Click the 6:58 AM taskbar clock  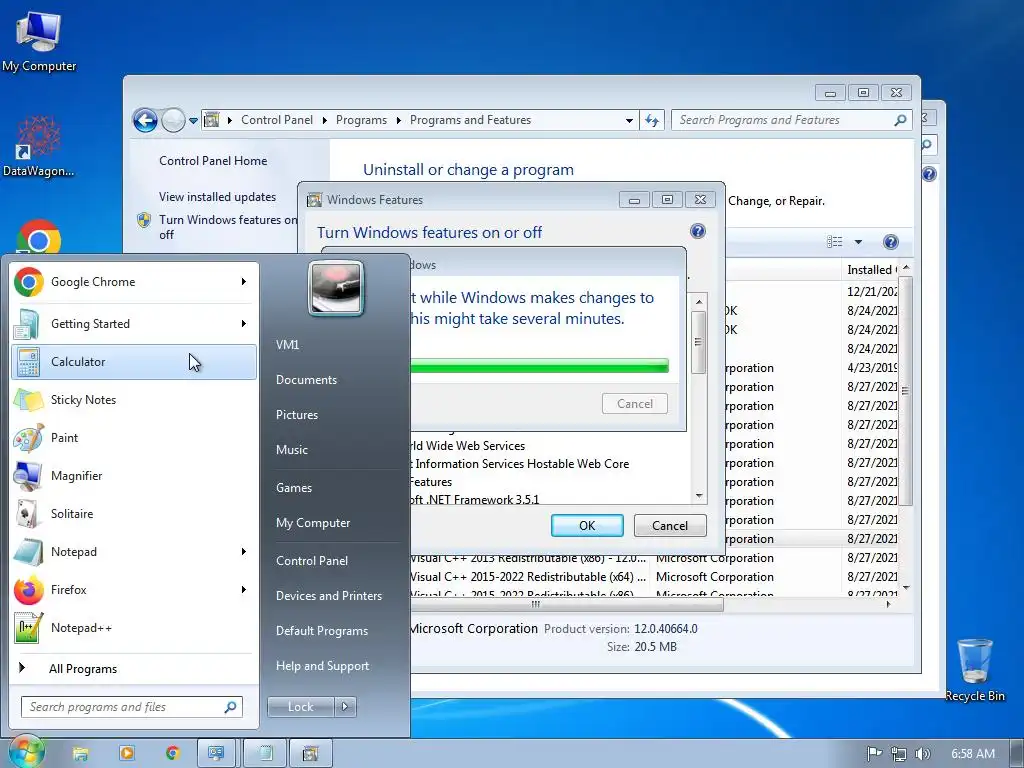[972, 754]
